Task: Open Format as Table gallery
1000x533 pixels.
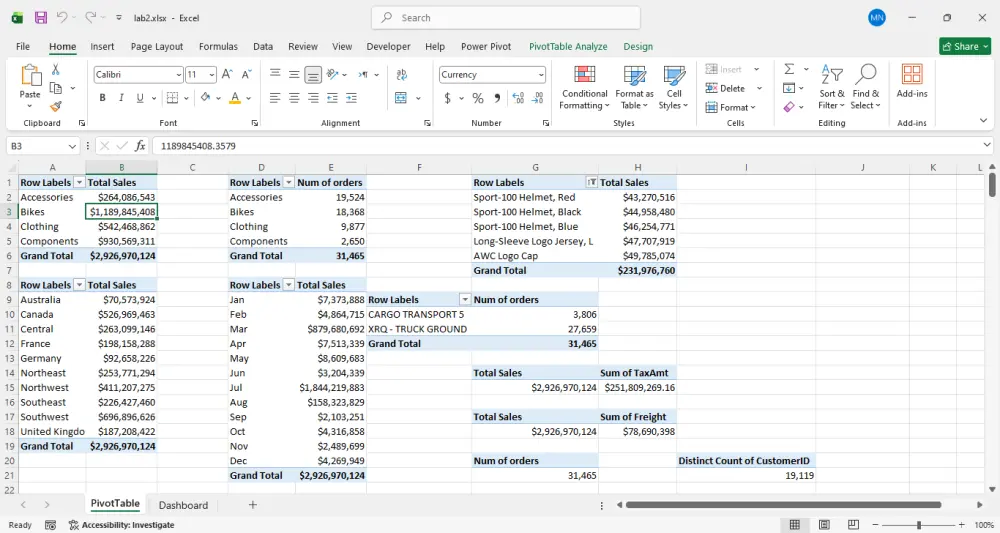Action: (634, 88)
